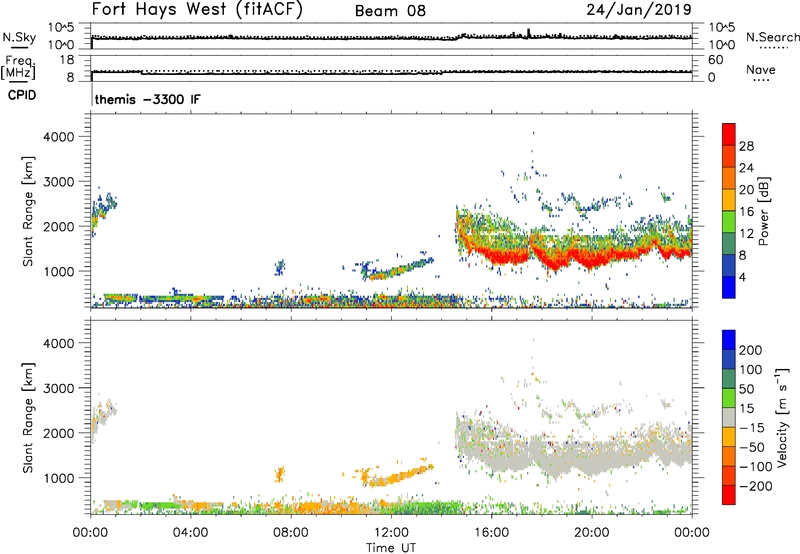Viewport: 800px width, 554px height.
Task: Select the "Beam 08" label
Action: pyautogui.click(x=390, y=11)
